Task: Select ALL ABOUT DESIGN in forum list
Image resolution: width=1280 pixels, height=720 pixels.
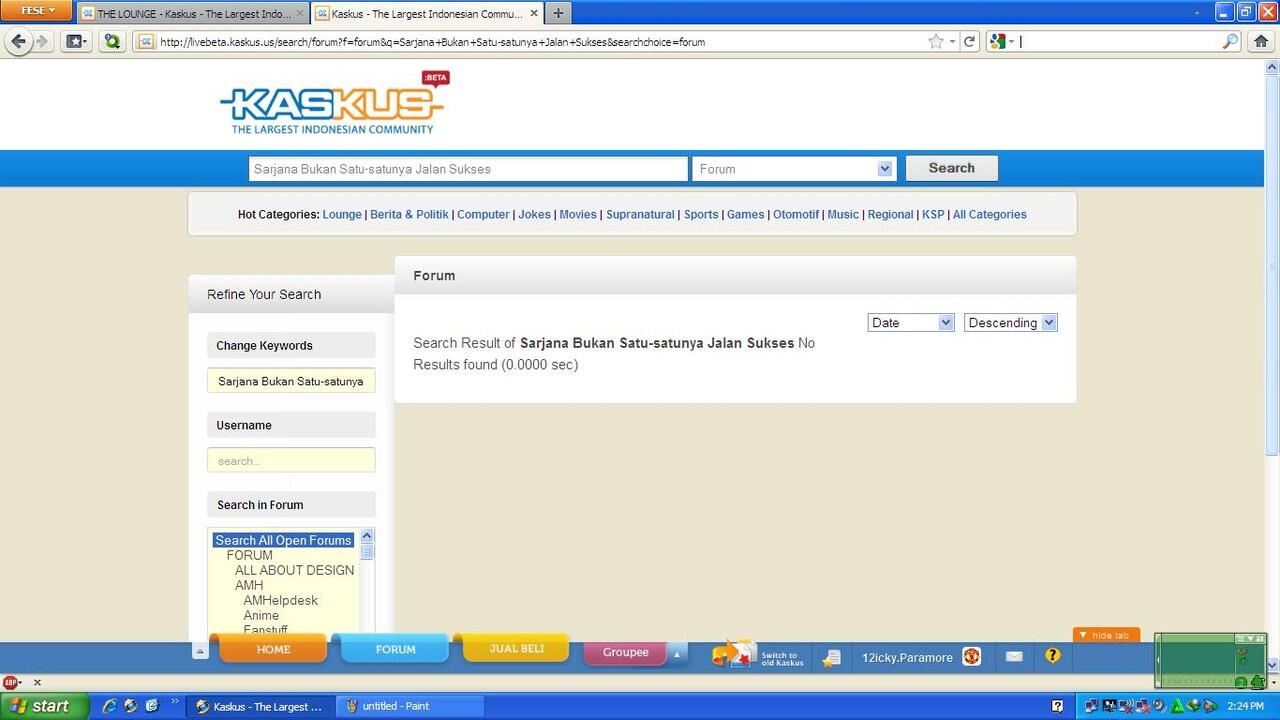Action: coord(294,570)
